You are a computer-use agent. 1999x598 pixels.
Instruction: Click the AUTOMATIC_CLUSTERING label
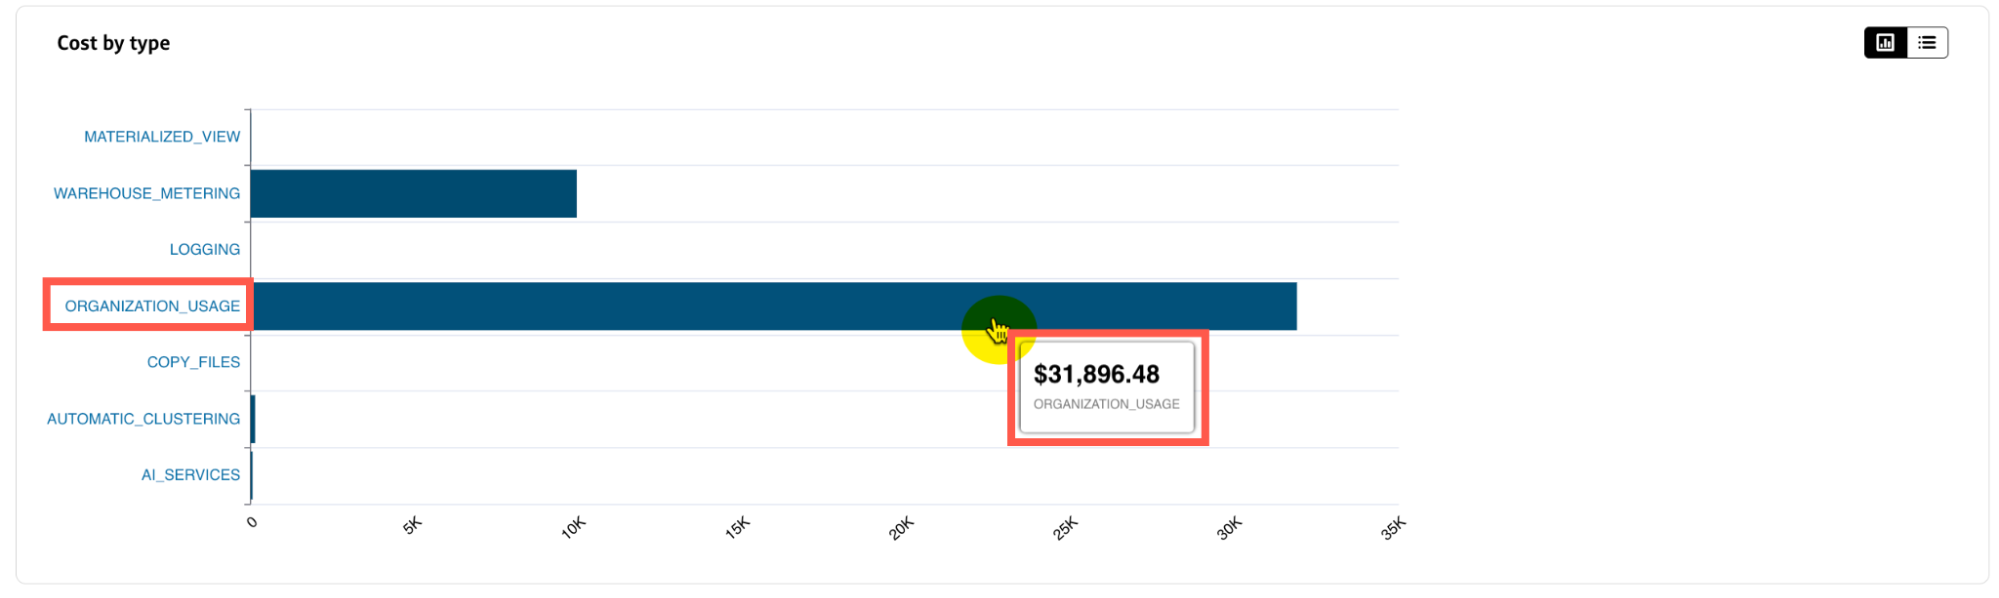tap(143, 419)
